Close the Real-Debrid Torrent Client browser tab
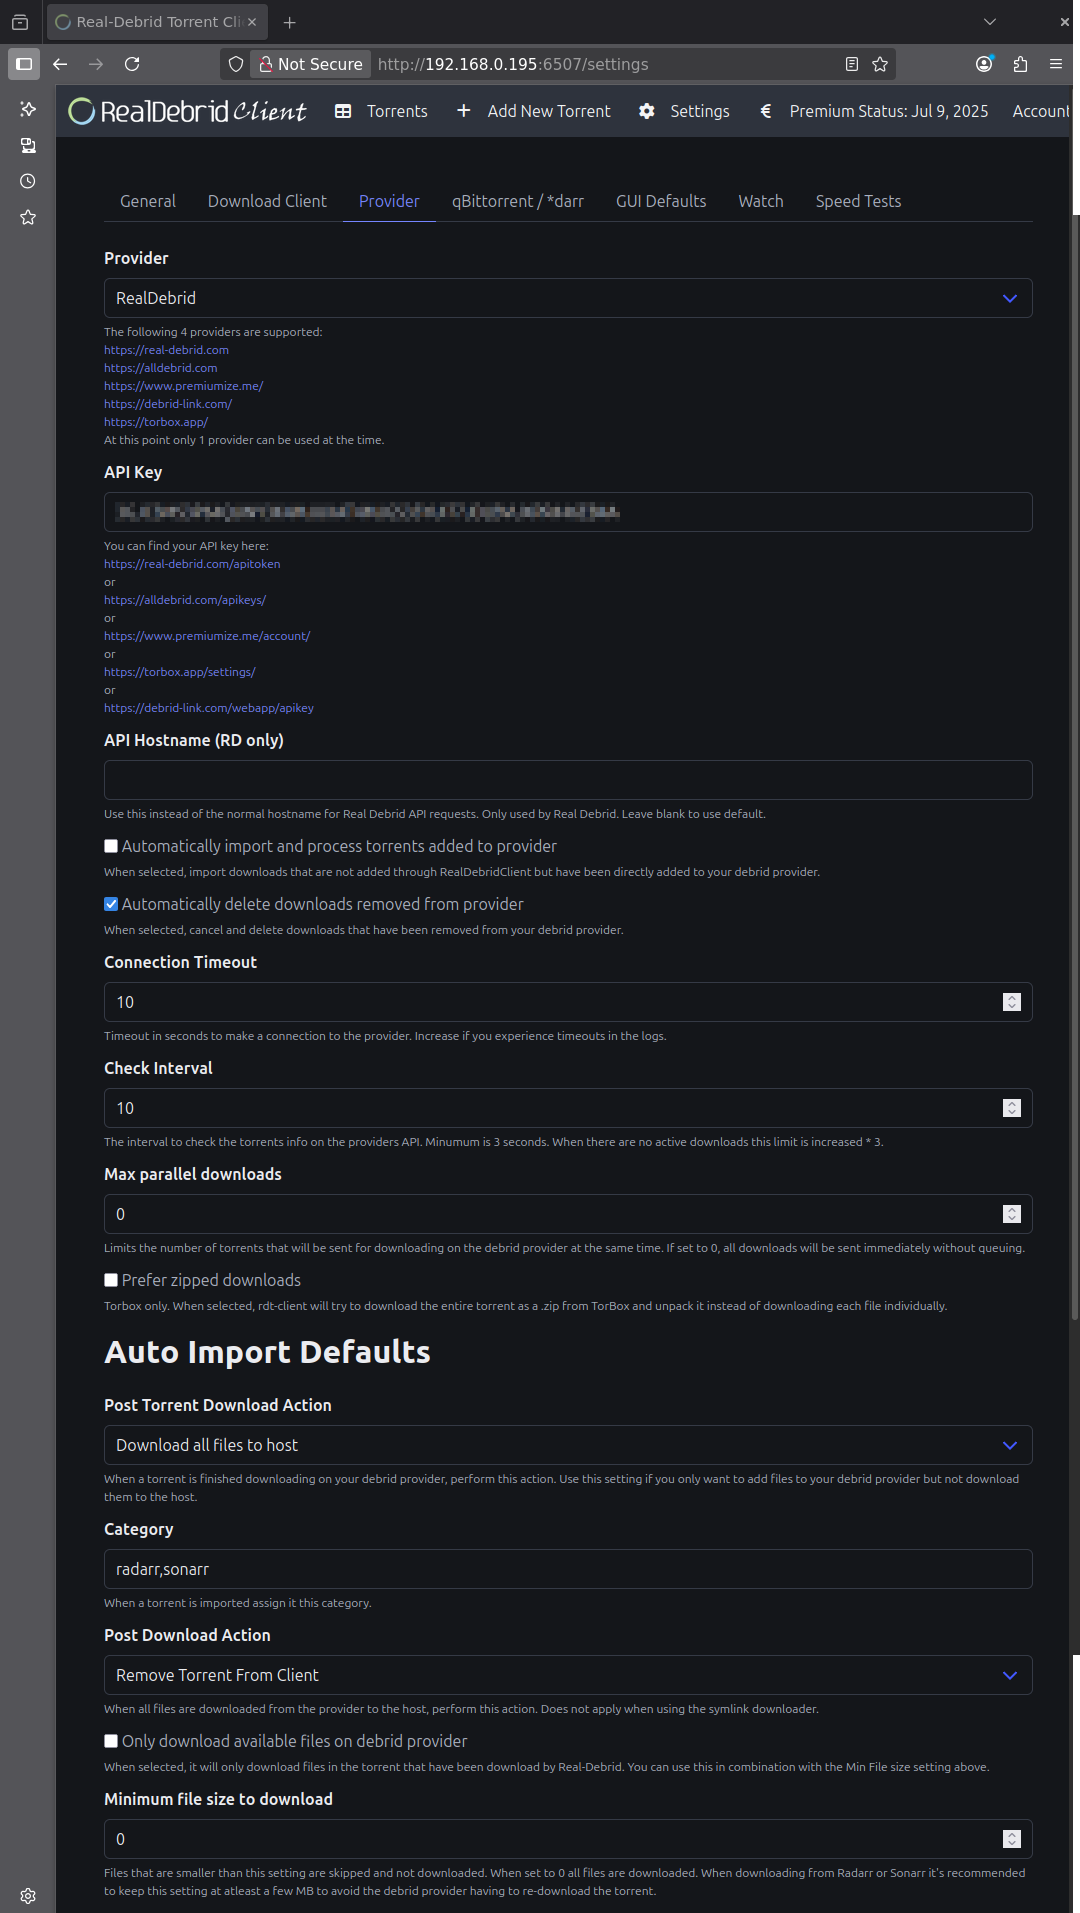The image size is (1080, 1913). tap(252, 22)
